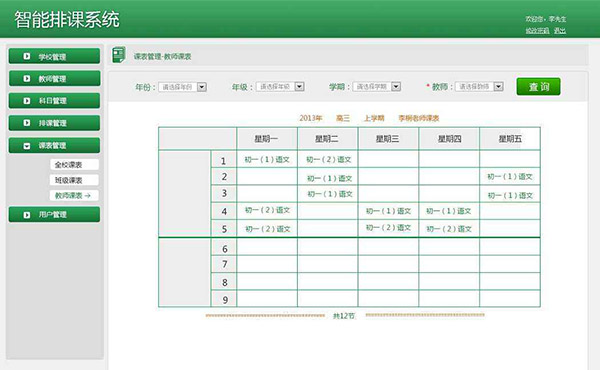Open the 年份 dropdown arrow

coord(202,87)
